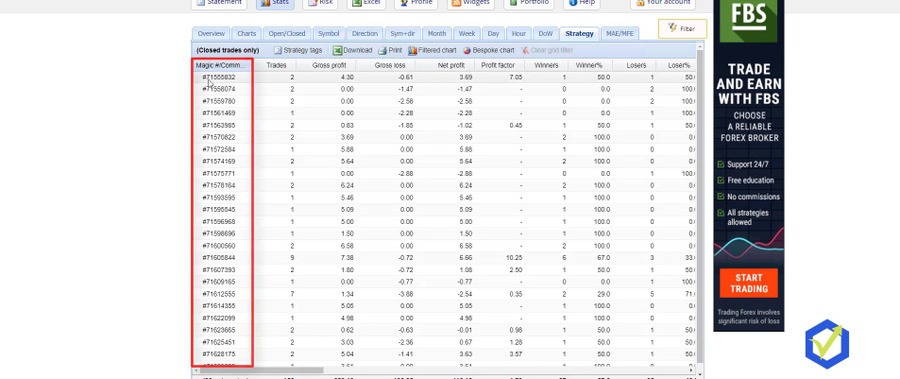This screenshot has height=379, width=900.
Task: Click the START TRADING ad button
Action: (748, 283)
